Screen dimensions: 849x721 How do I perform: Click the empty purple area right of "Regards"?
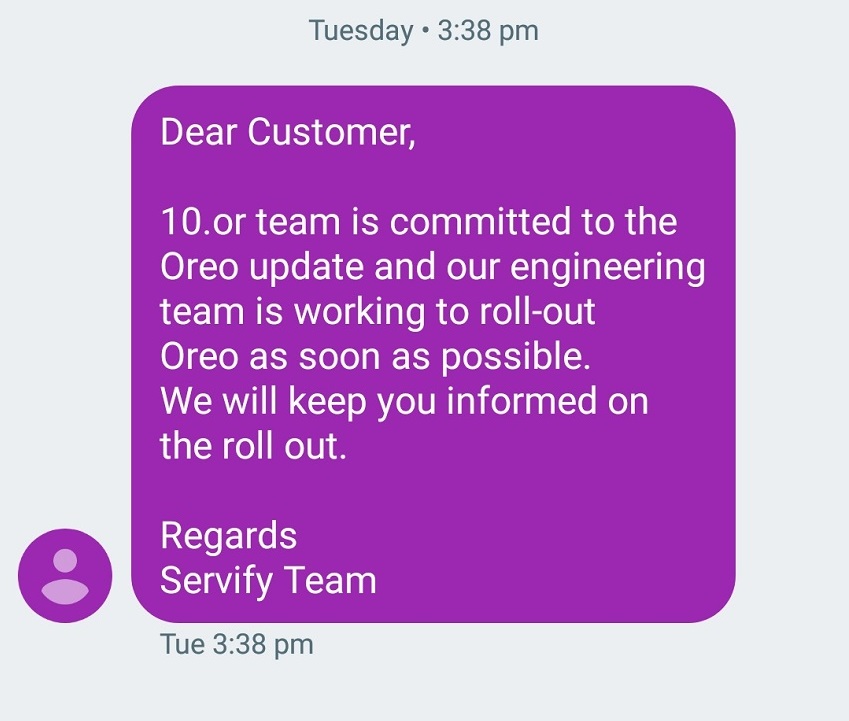(x=520, y=535)
